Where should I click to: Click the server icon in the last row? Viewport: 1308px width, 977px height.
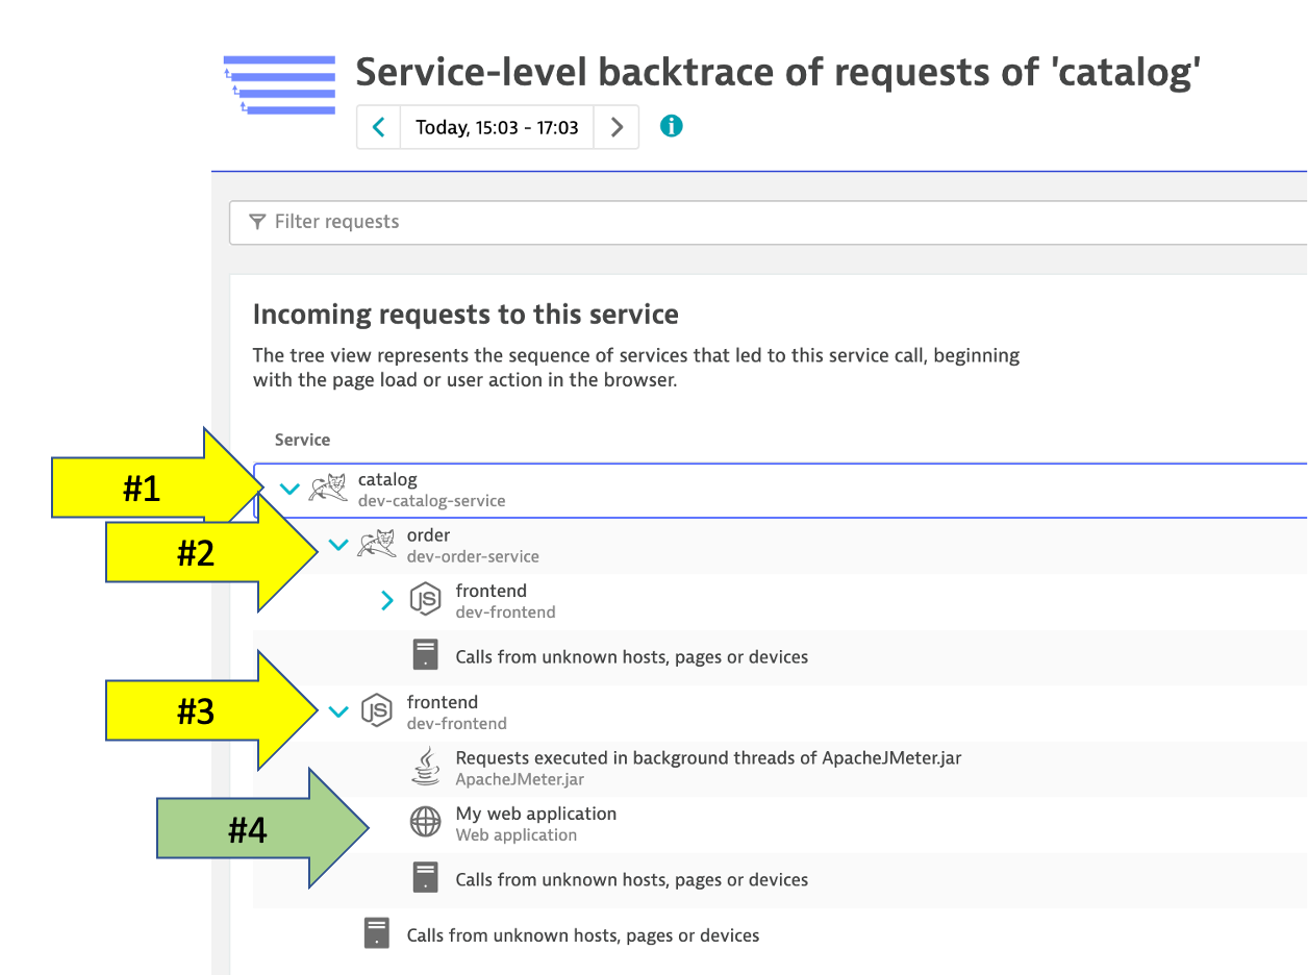point(376,934)
